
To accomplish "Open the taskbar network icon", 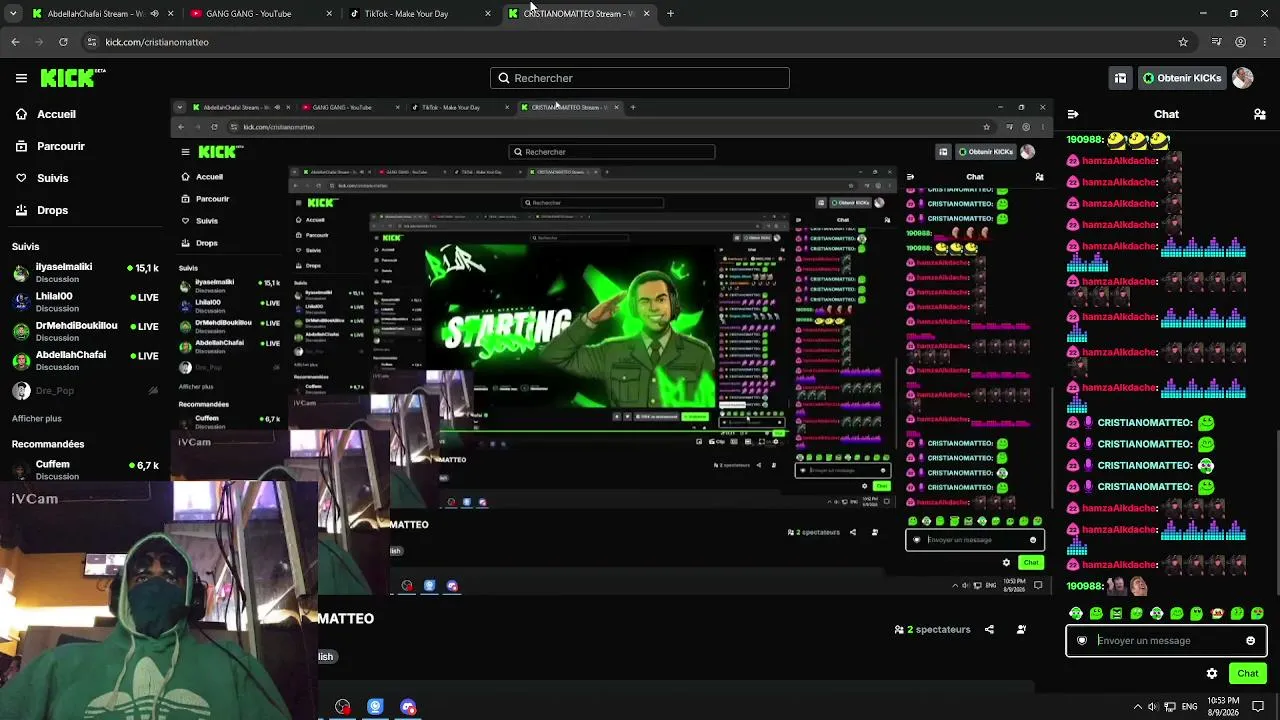I will click(1171, 706).
